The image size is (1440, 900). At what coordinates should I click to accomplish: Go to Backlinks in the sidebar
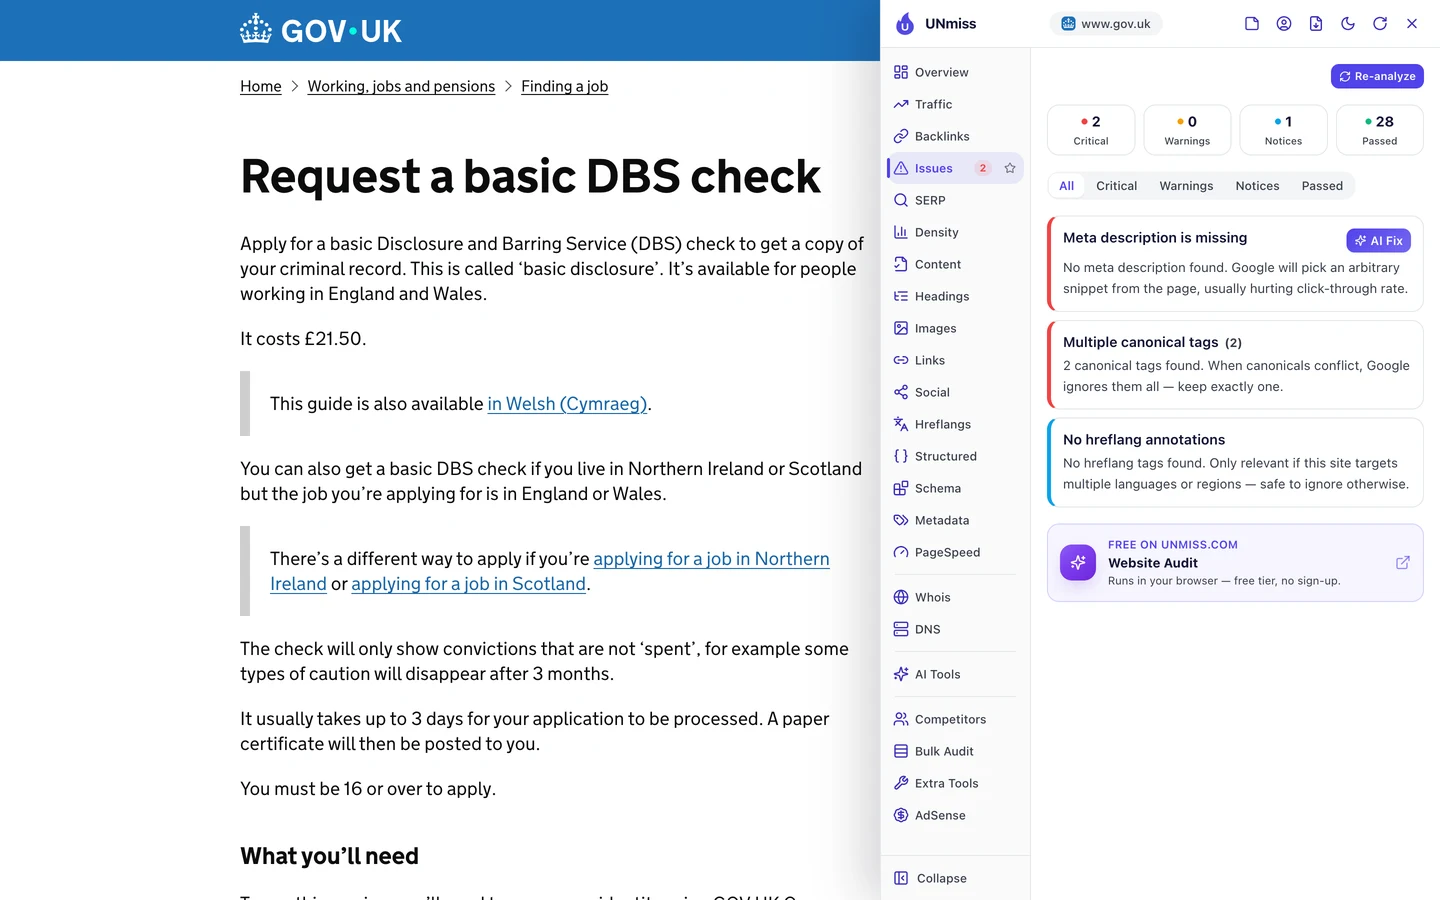[955, 136]
